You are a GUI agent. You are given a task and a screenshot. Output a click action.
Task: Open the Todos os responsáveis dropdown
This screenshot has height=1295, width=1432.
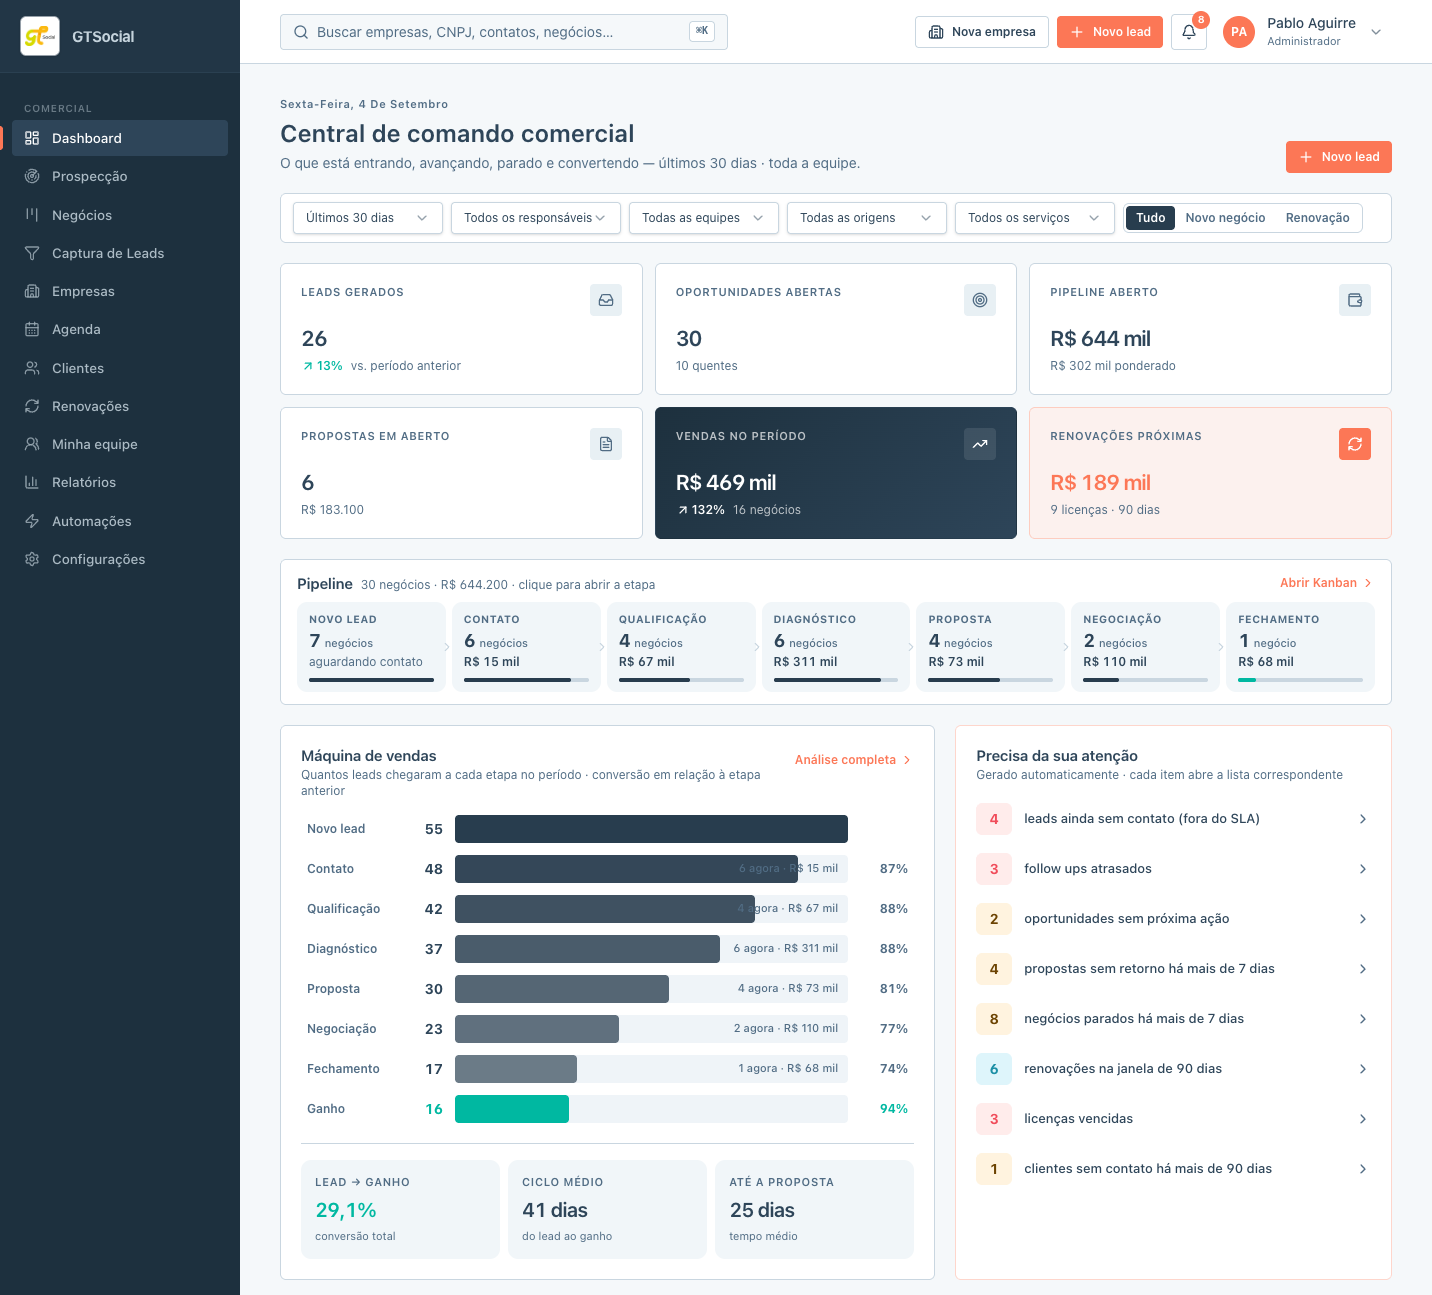536,218
